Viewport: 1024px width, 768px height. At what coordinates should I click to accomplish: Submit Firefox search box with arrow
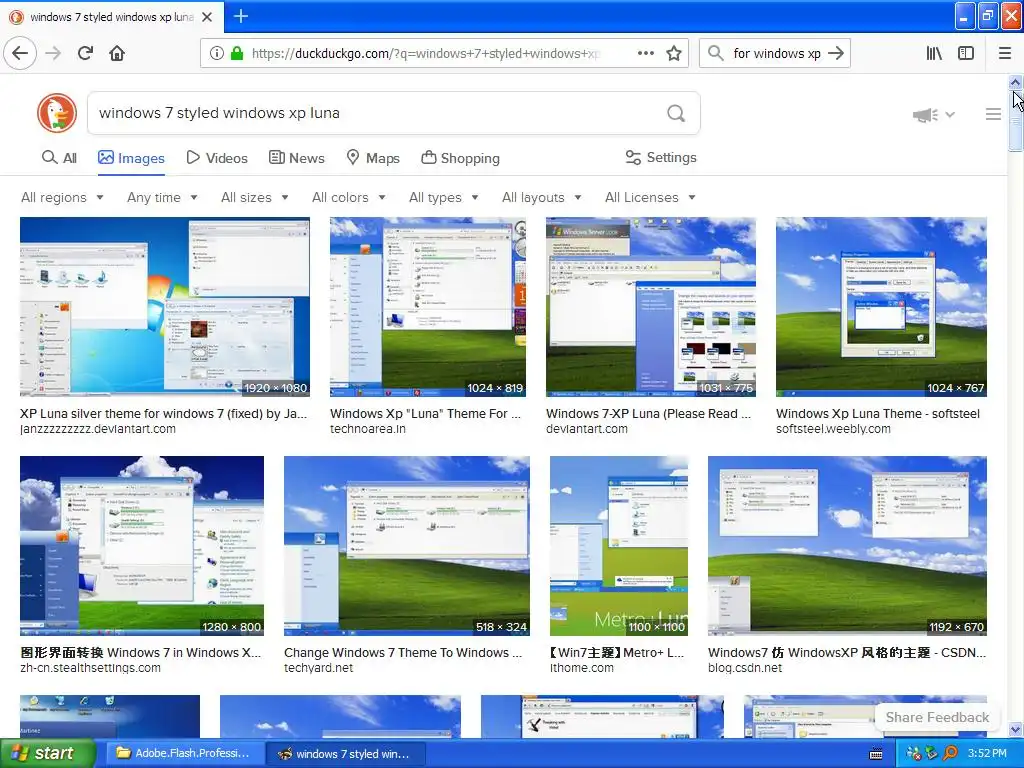pyautogui.click(x=835, y=53)
